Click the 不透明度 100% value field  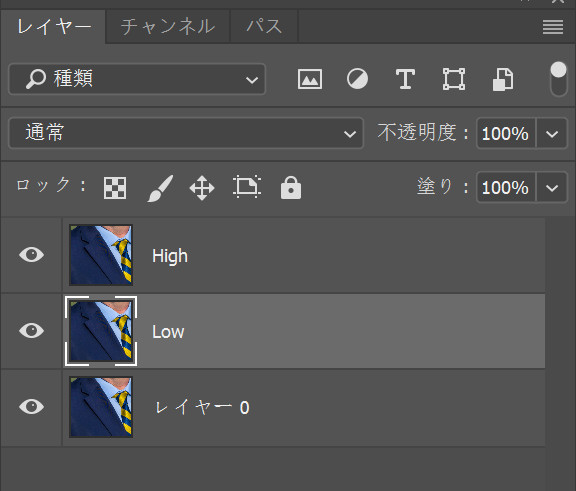point(505,133)
